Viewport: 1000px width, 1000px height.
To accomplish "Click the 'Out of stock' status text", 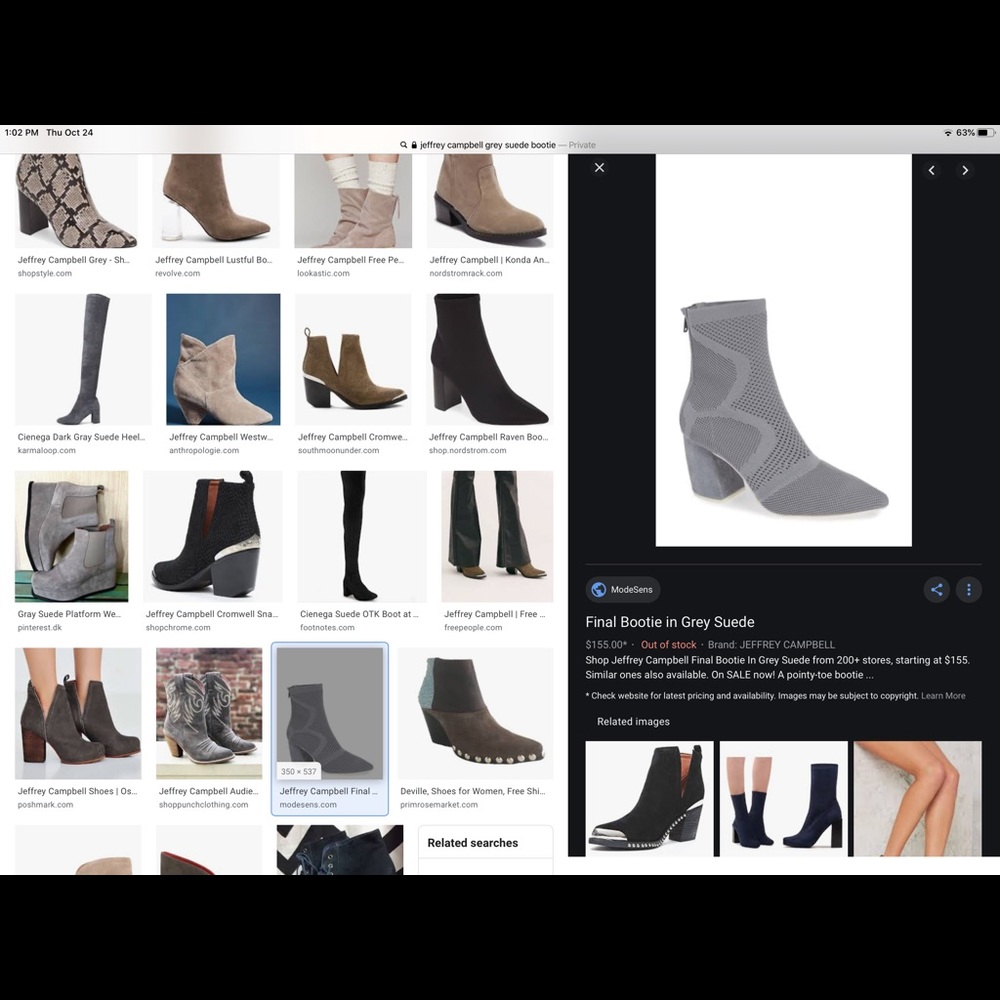I will [668, 645].
